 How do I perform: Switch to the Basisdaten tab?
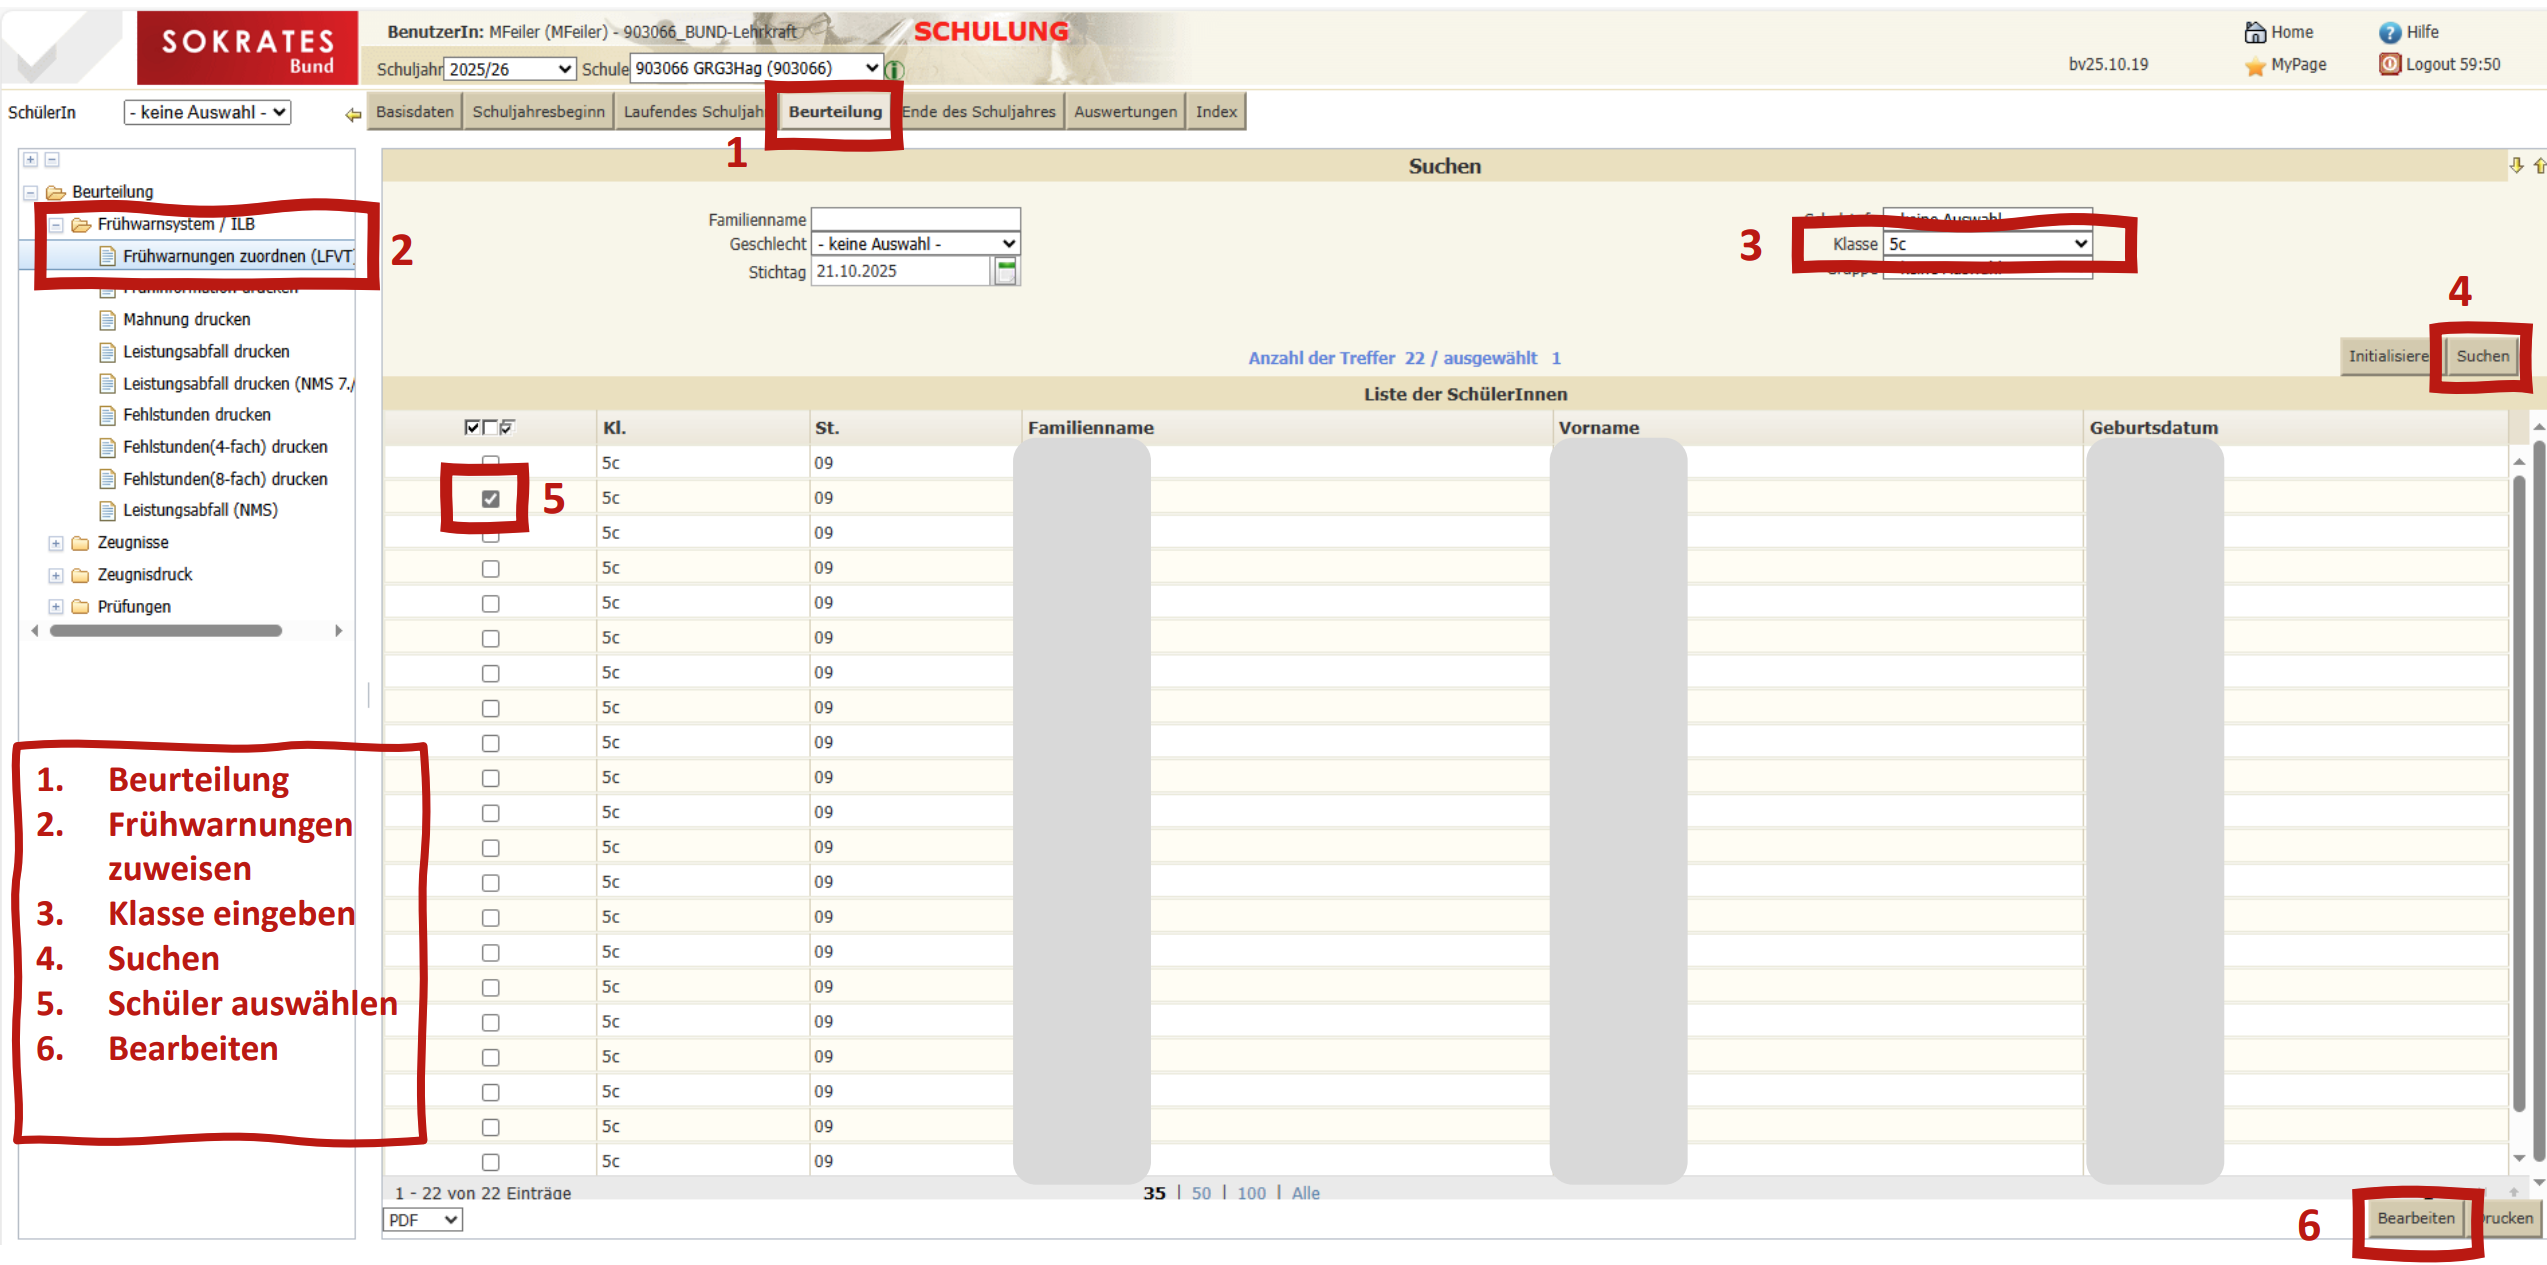pyautogui.click(x=415, y=111)
